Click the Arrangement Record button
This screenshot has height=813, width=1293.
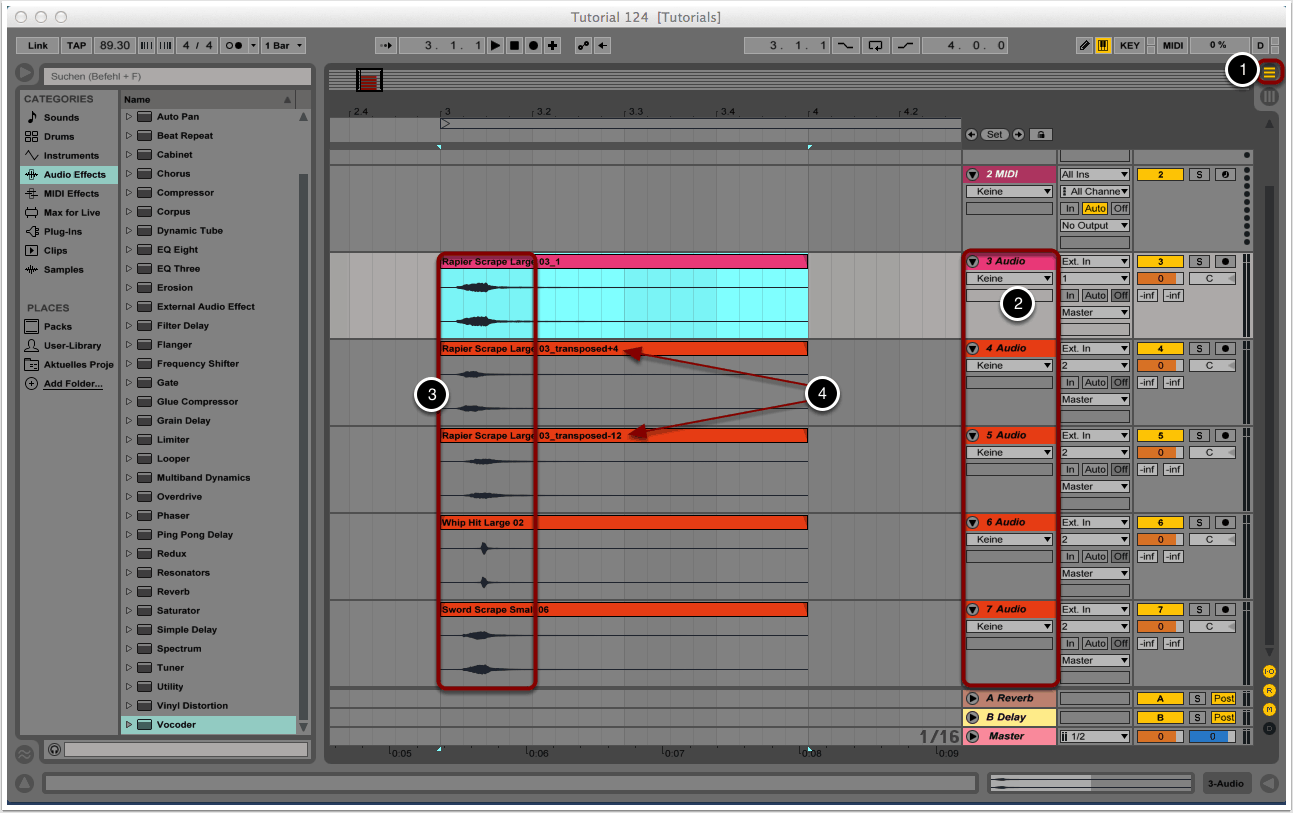534,46
